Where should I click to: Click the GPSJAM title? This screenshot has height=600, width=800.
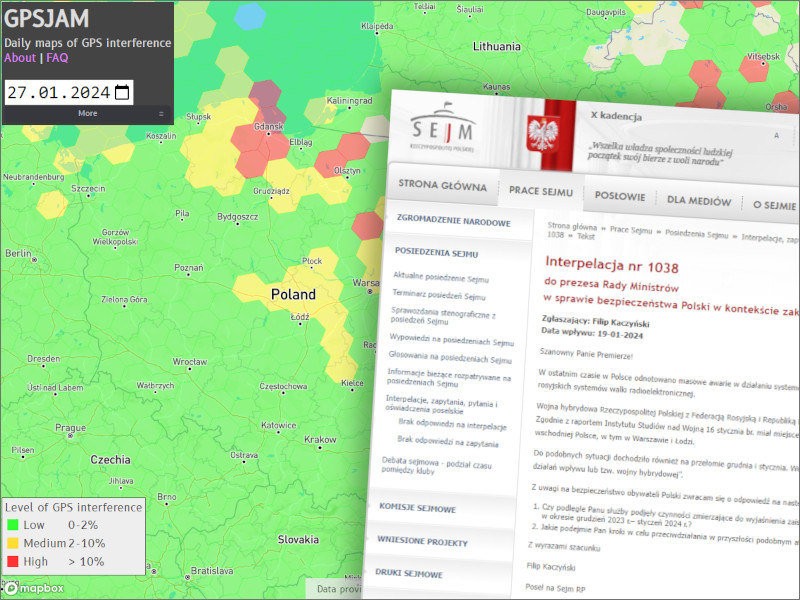click(x=46, y=18)
